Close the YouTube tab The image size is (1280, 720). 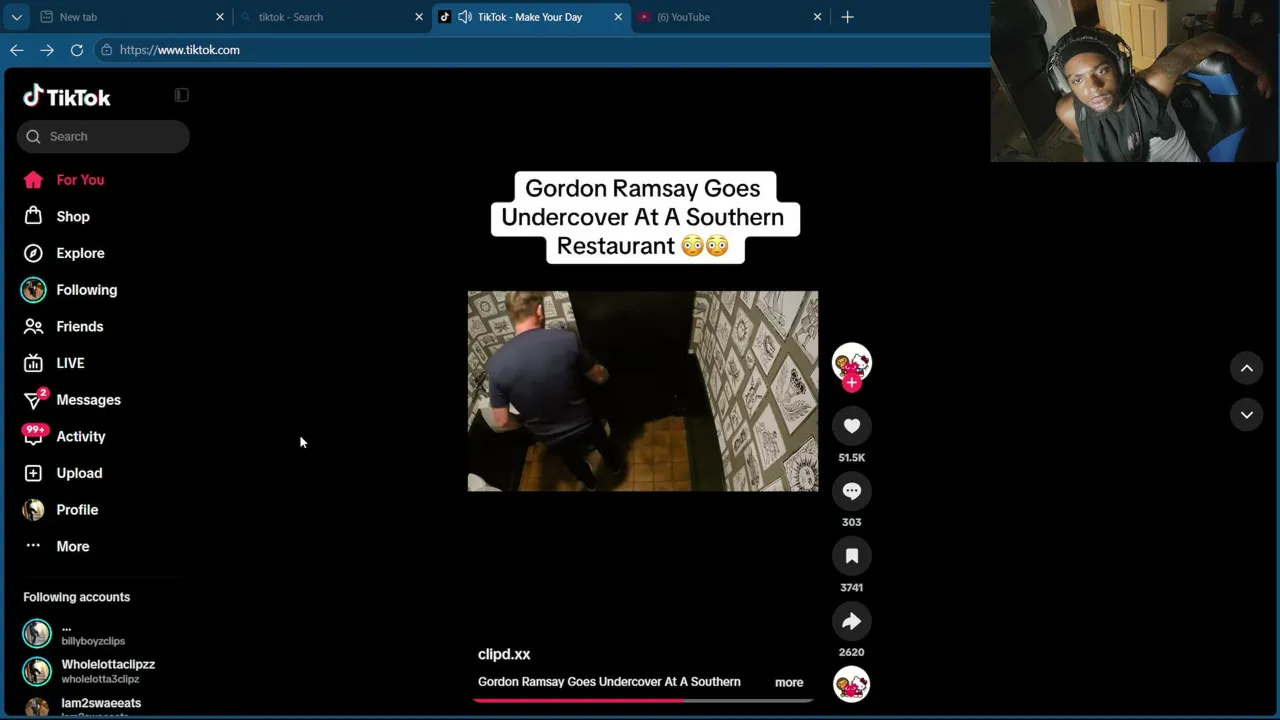pyautogui.click(x=817, y=17)
